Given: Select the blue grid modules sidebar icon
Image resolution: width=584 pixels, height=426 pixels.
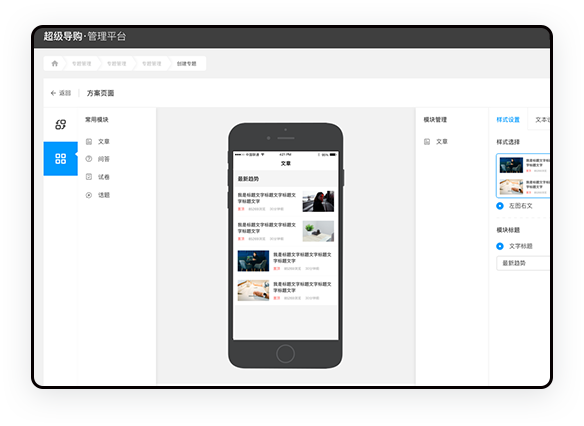Looking at the screenshot, I should (x=61, y=159).
